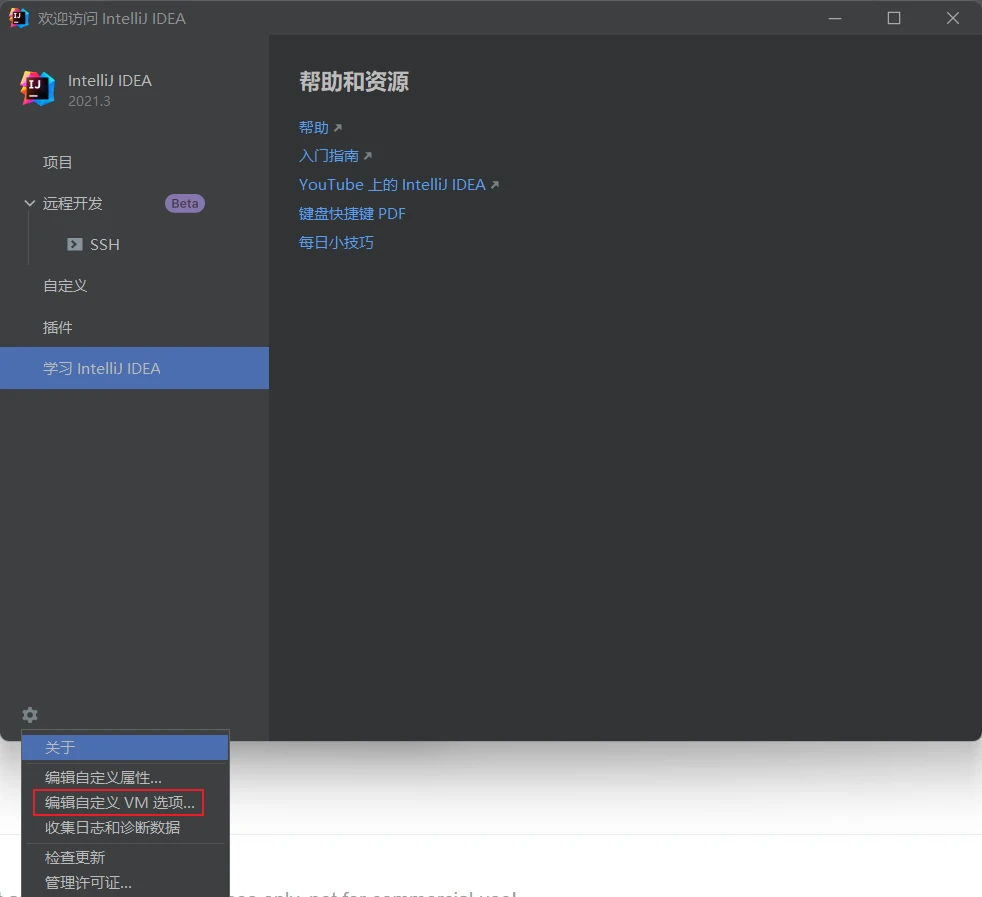This screenshot has height=897, width=982.
Task: Close the IntelliJ IDEA welcome window
Action: pos(953,18)
